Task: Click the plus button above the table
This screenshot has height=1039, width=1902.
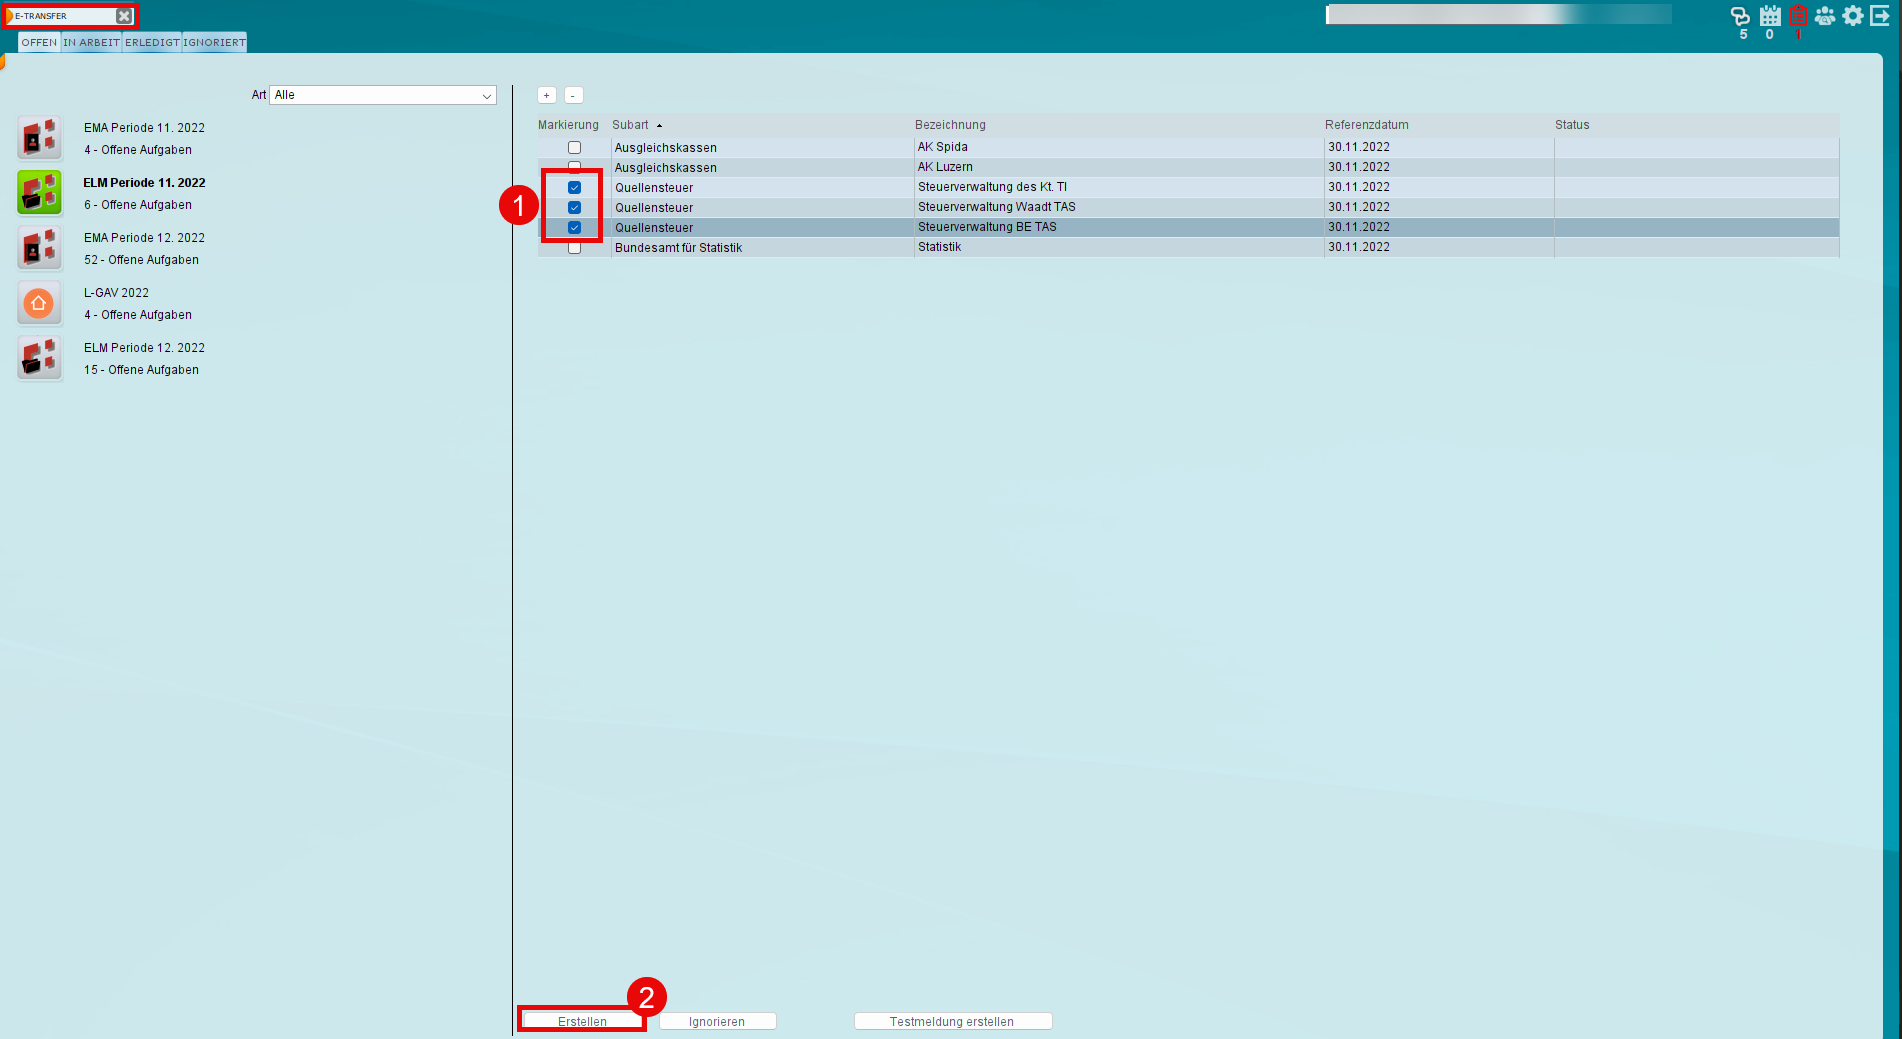Action: (547, 96)
